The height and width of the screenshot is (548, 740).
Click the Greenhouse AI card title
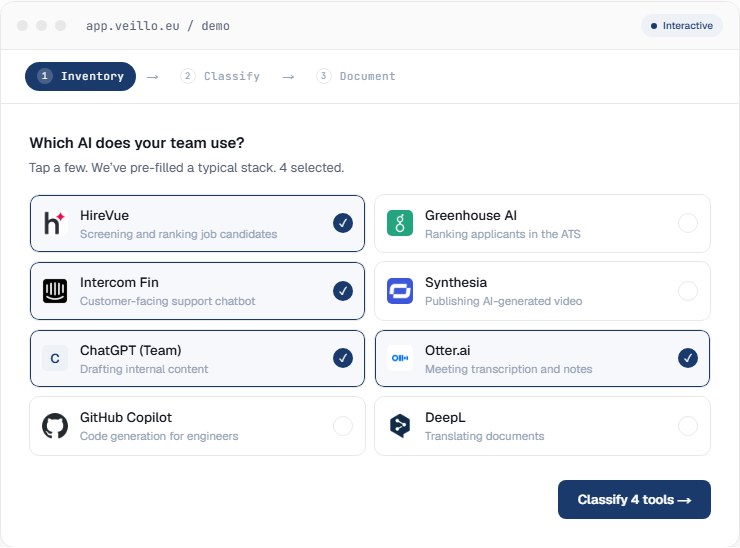pyautogui.click(x=471, y=215)
